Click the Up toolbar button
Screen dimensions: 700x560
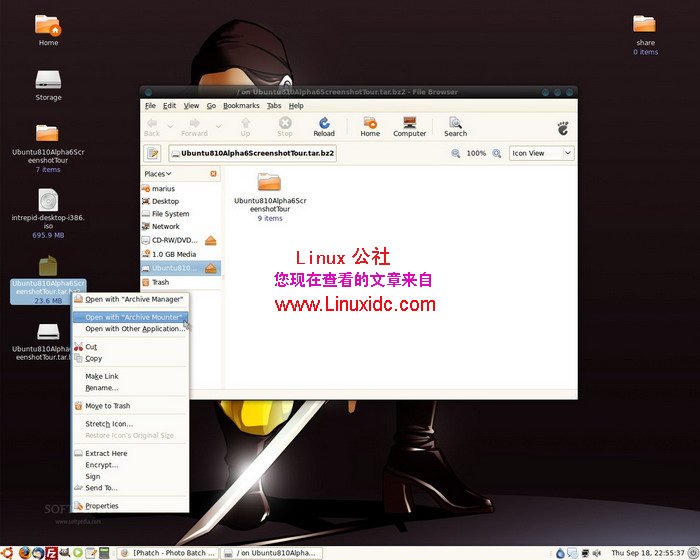pos(245,127)
